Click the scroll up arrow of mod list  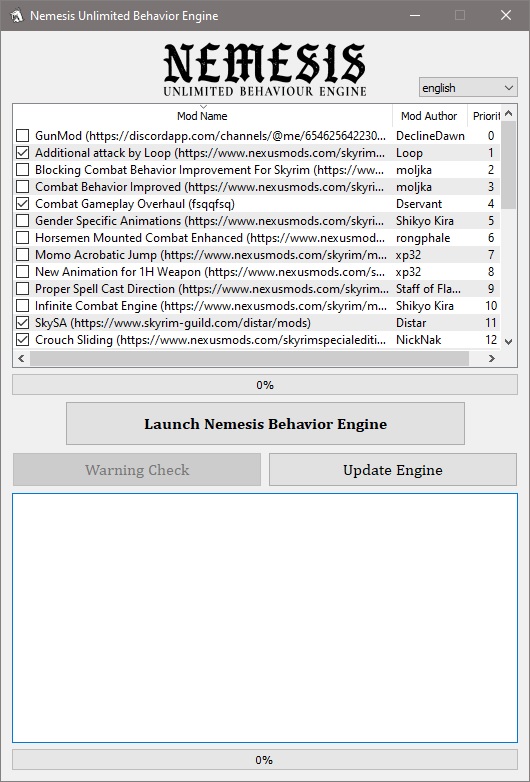click(x=508, y=113)
